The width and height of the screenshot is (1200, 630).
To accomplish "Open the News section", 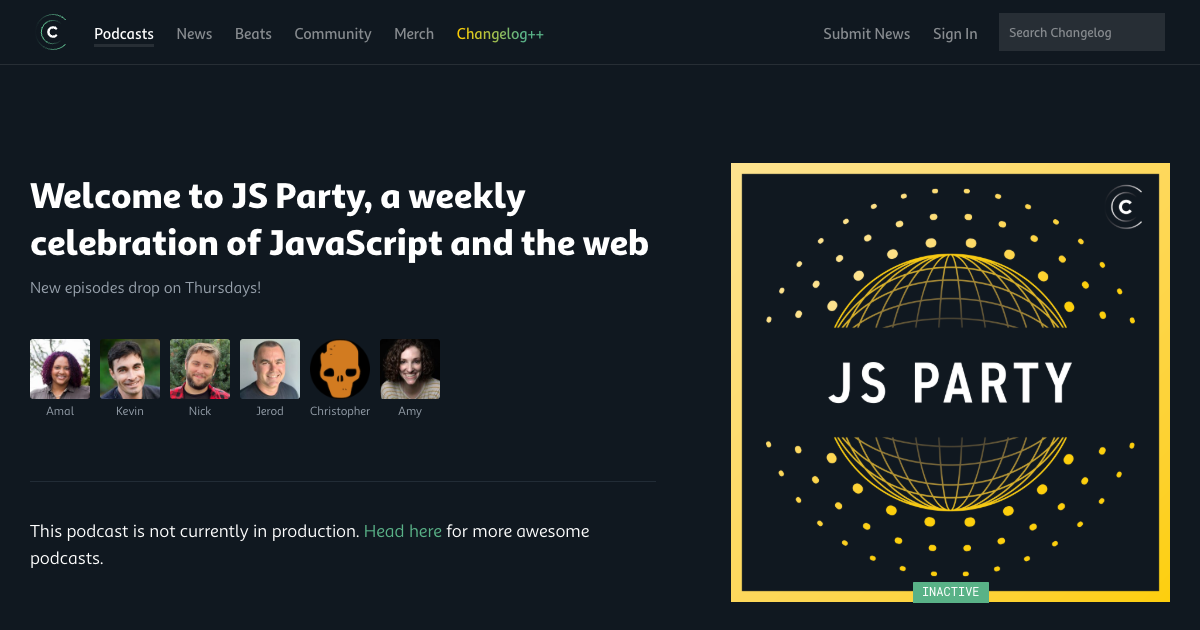I will (x=194, y=33).
